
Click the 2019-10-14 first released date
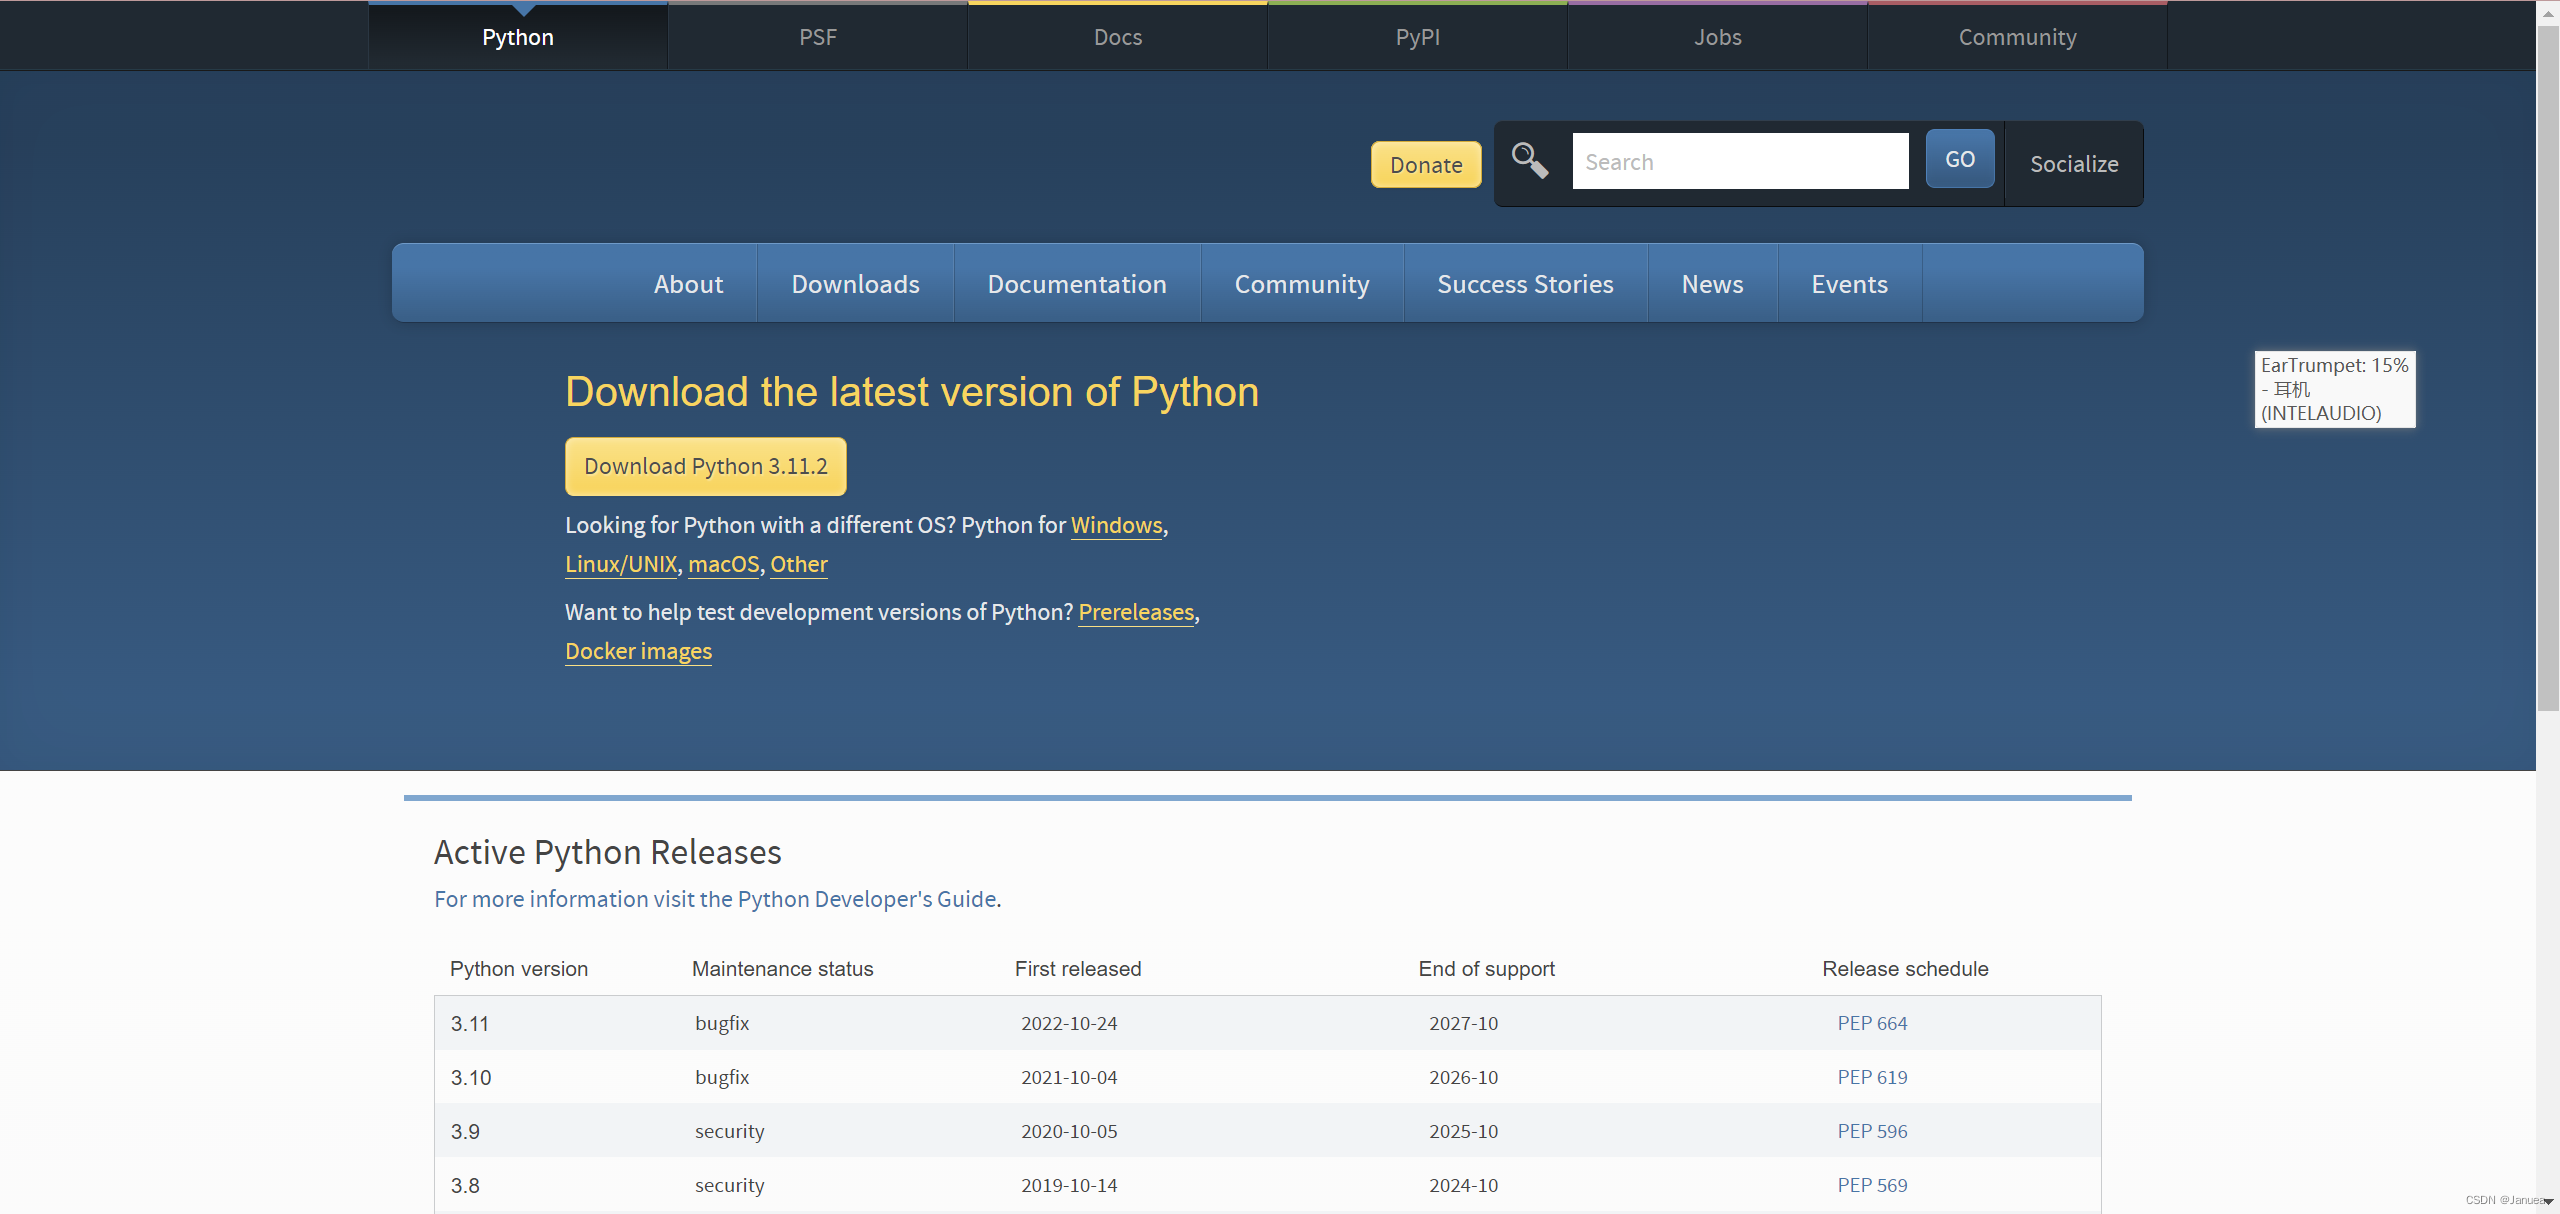pyautogui.click(x=1069, y=1185)
